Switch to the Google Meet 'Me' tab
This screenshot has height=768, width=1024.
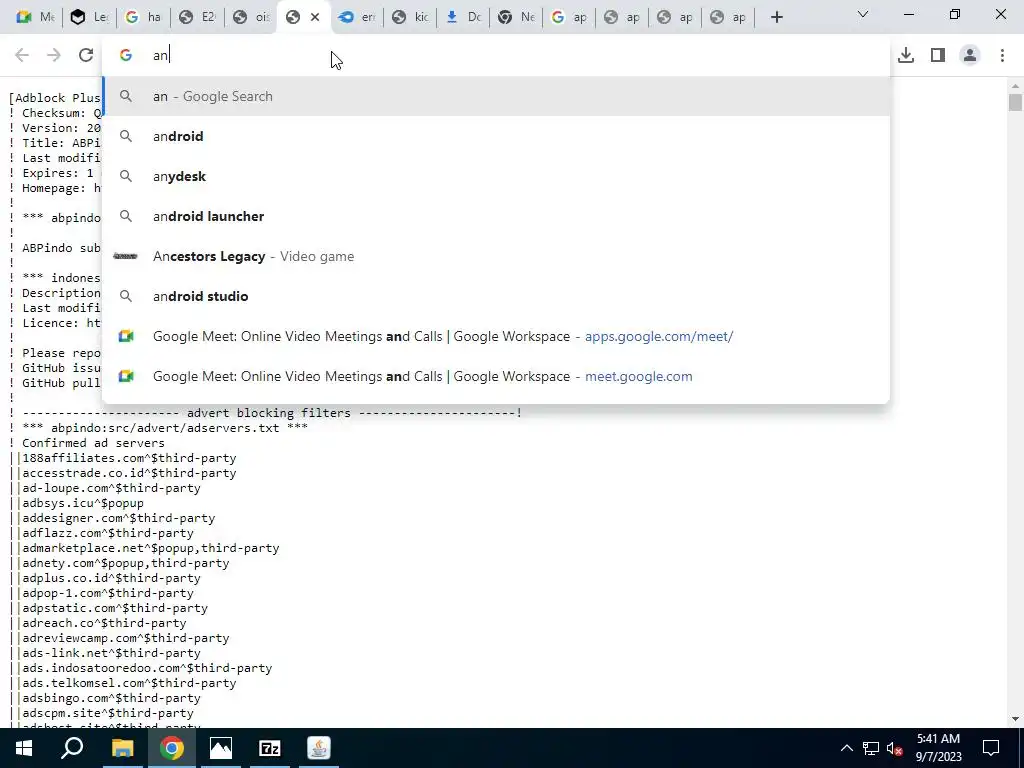pos(36,17)
